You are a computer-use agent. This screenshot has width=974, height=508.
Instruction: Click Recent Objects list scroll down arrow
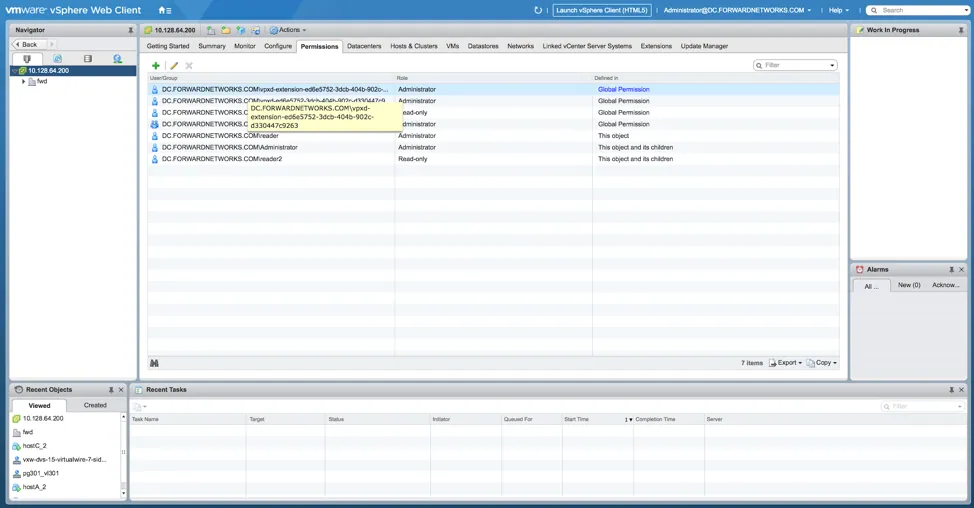click(124, 494)
